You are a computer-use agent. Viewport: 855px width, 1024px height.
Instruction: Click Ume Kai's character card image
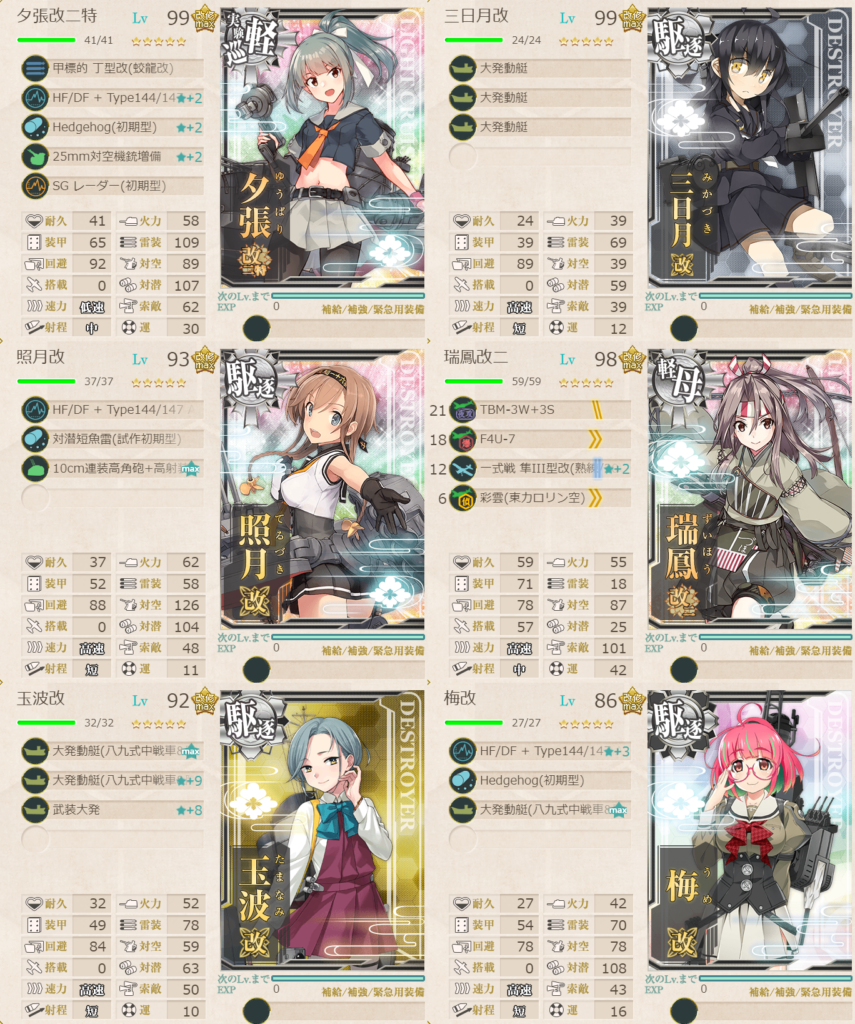750,831
